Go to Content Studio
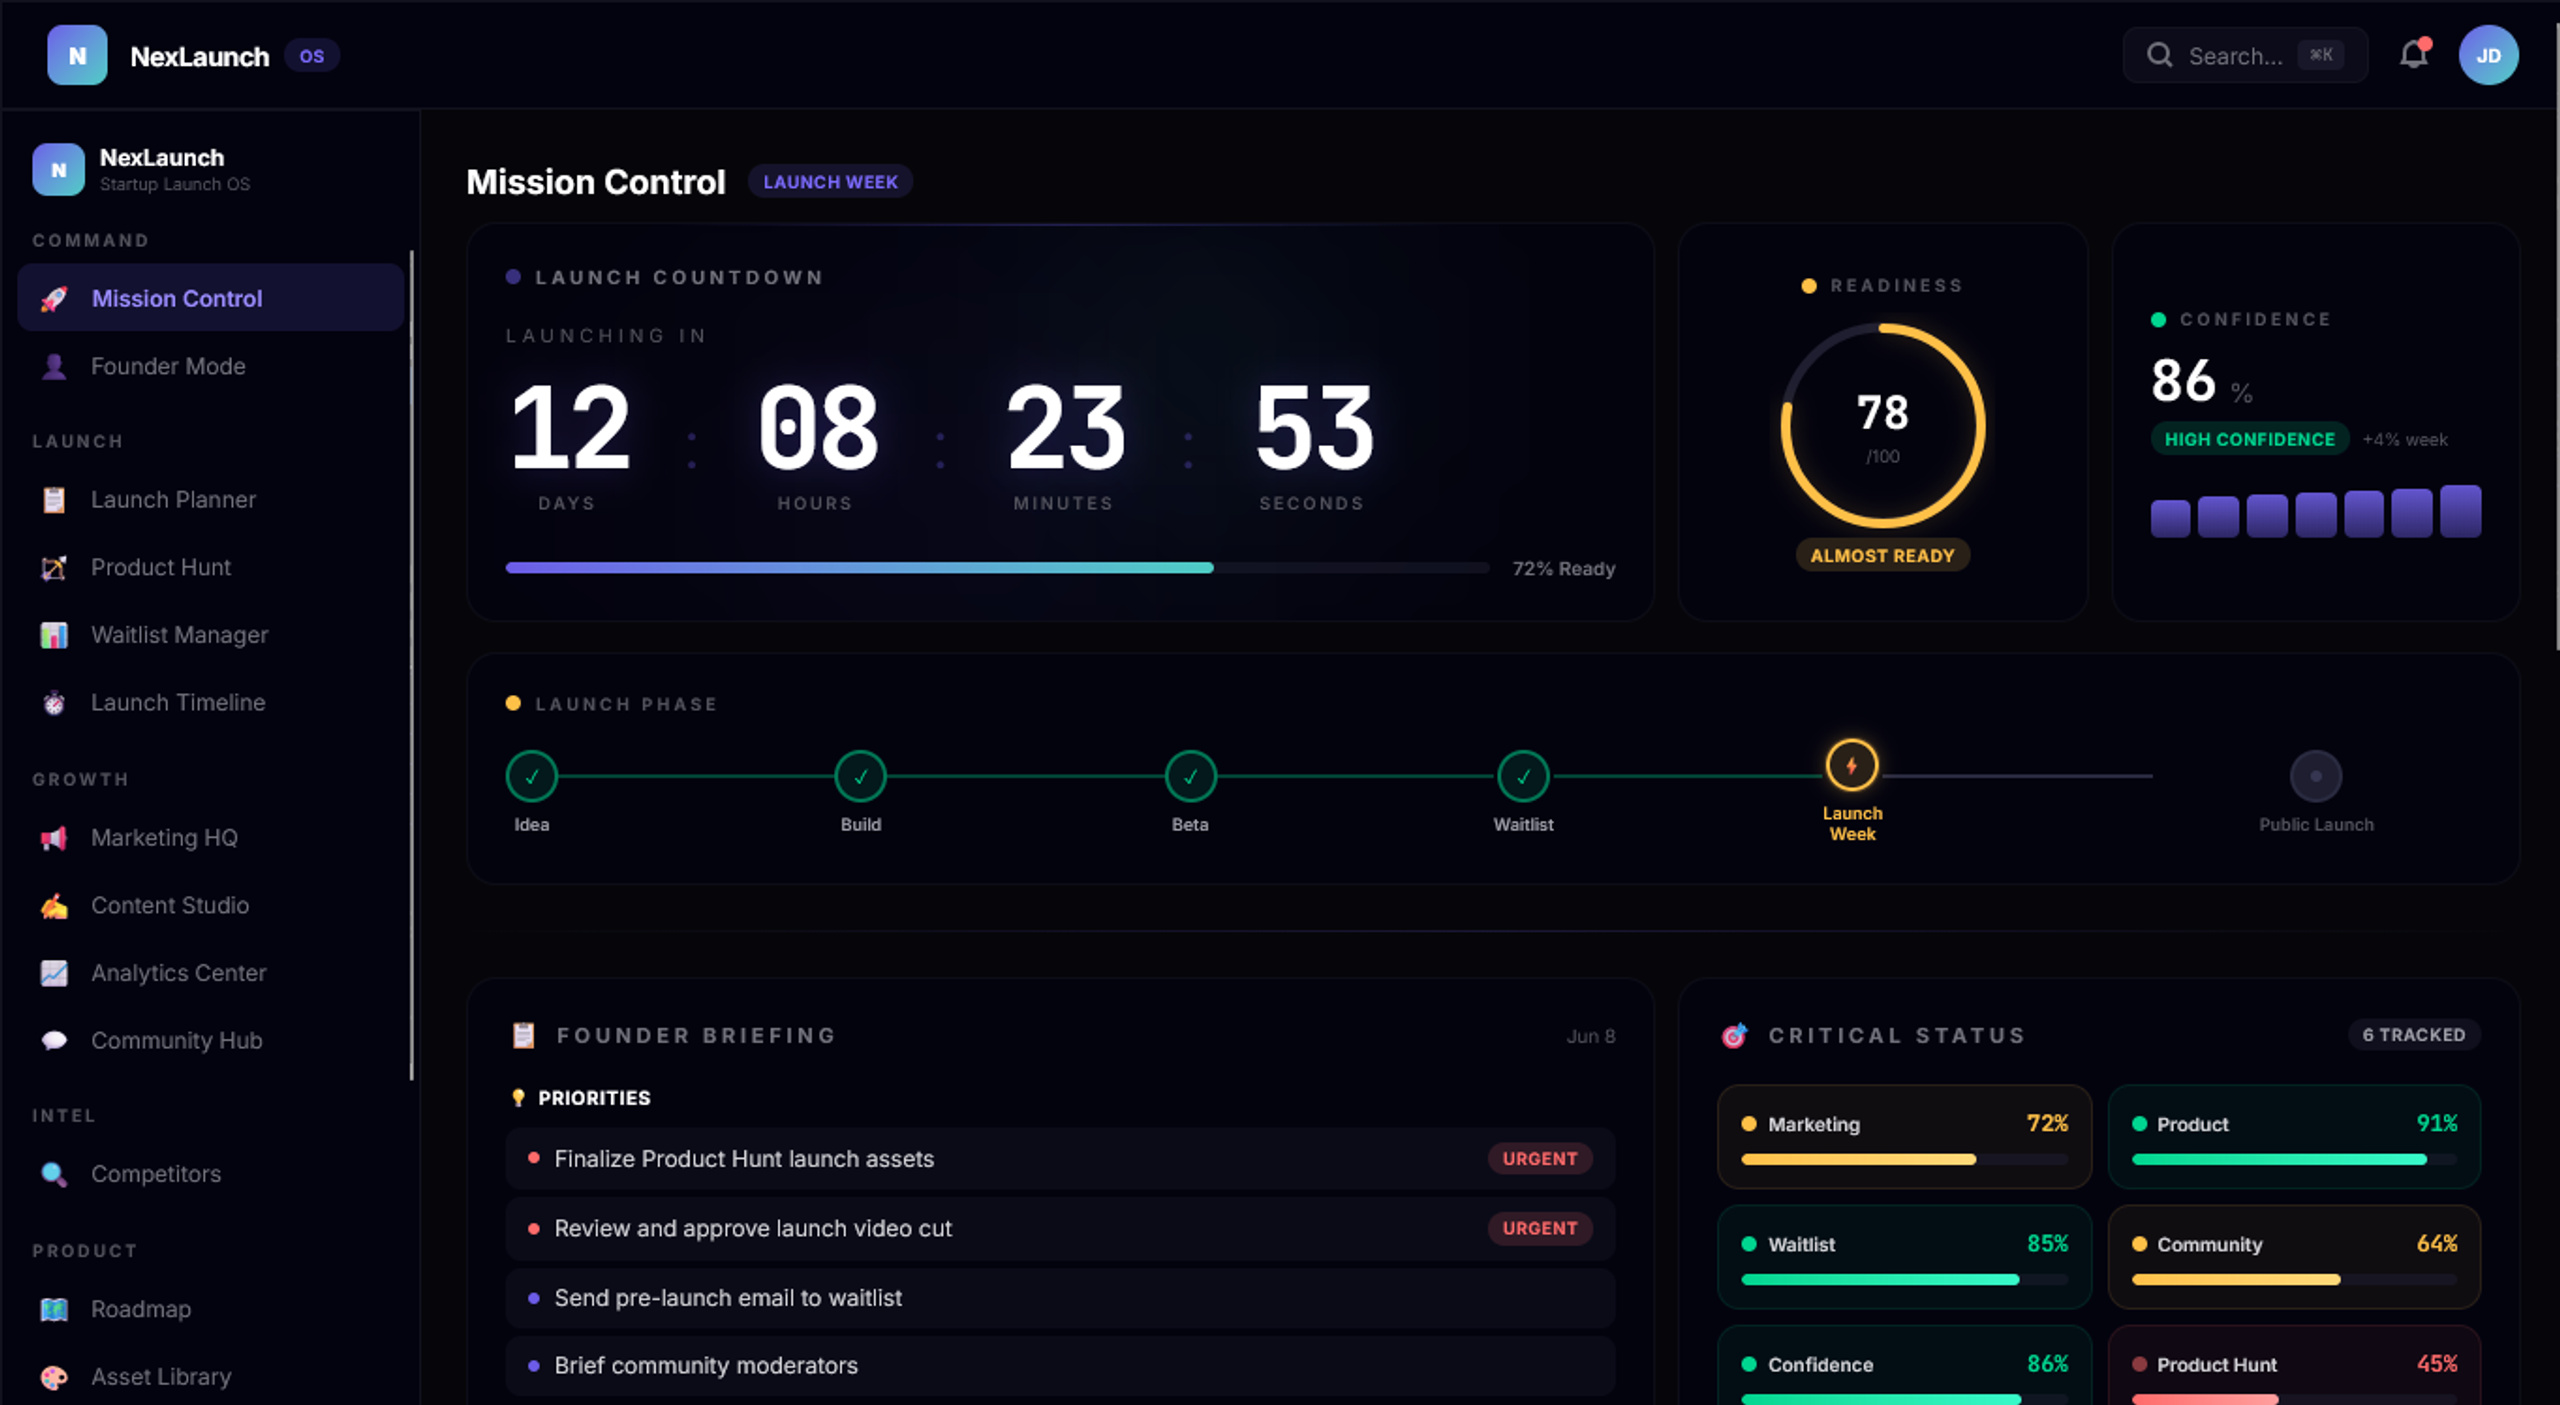The width and height of the screenshot is (2560, 1405). point(210,906)
